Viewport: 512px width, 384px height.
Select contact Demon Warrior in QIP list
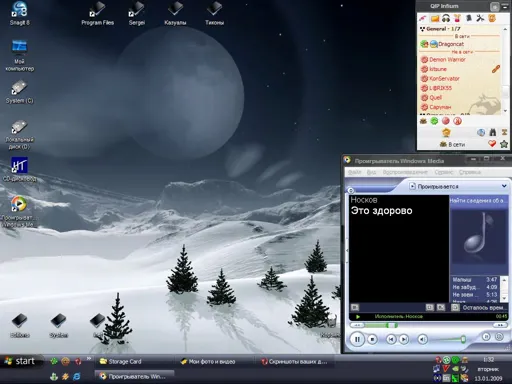(x=447, y=60)
